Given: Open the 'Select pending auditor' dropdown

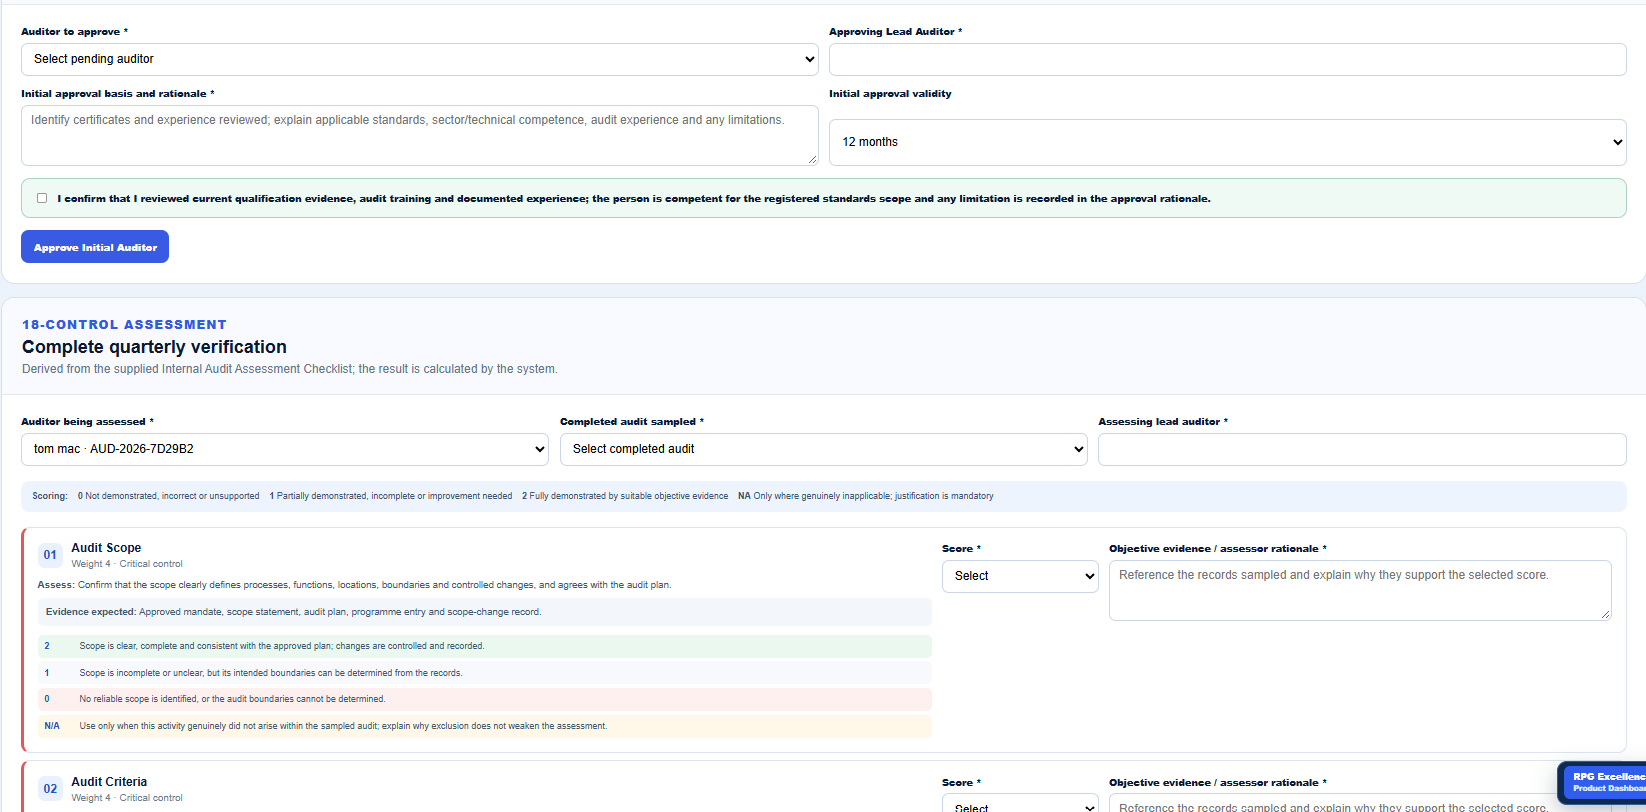Looking at the screenshot, I should pyautogui.click(x=420, y=59).
